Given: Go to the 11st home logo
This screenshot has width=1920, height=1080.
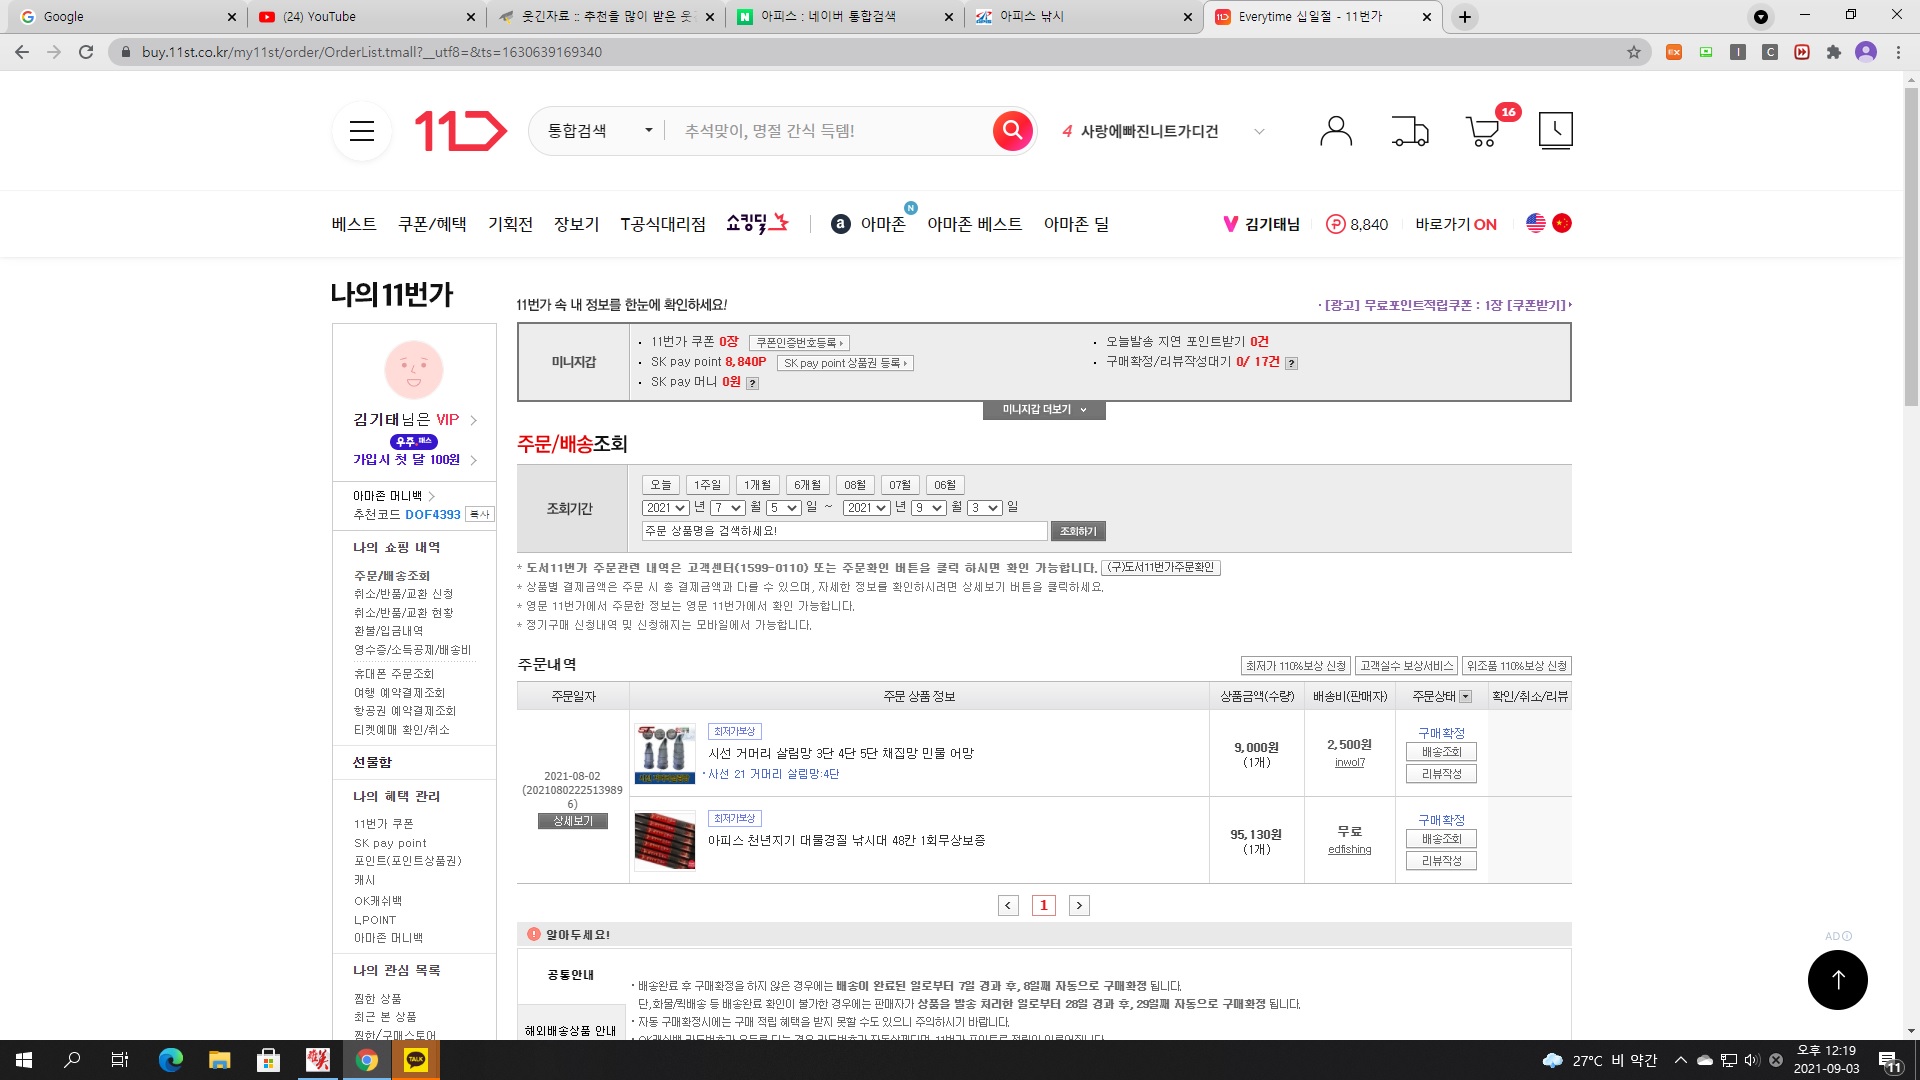Looking at the screenshot, I should pos(461,131).
